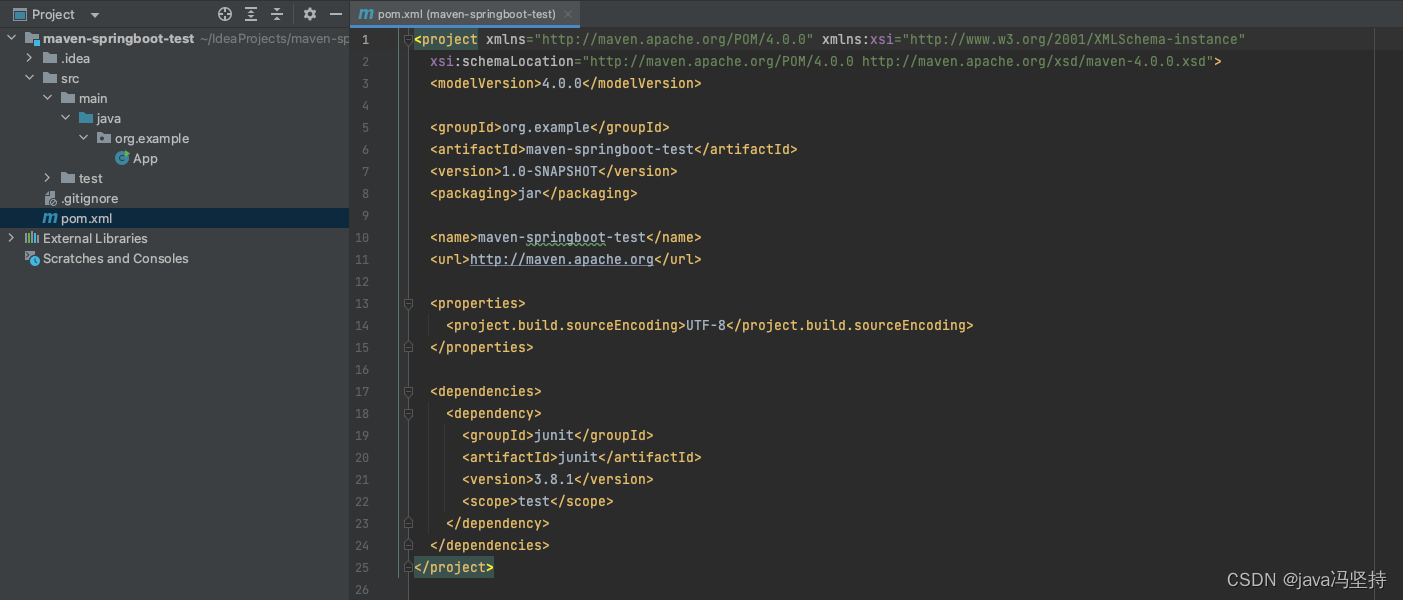
Task: Click the External Libraries icon
Action: click(x=32, y=238)
